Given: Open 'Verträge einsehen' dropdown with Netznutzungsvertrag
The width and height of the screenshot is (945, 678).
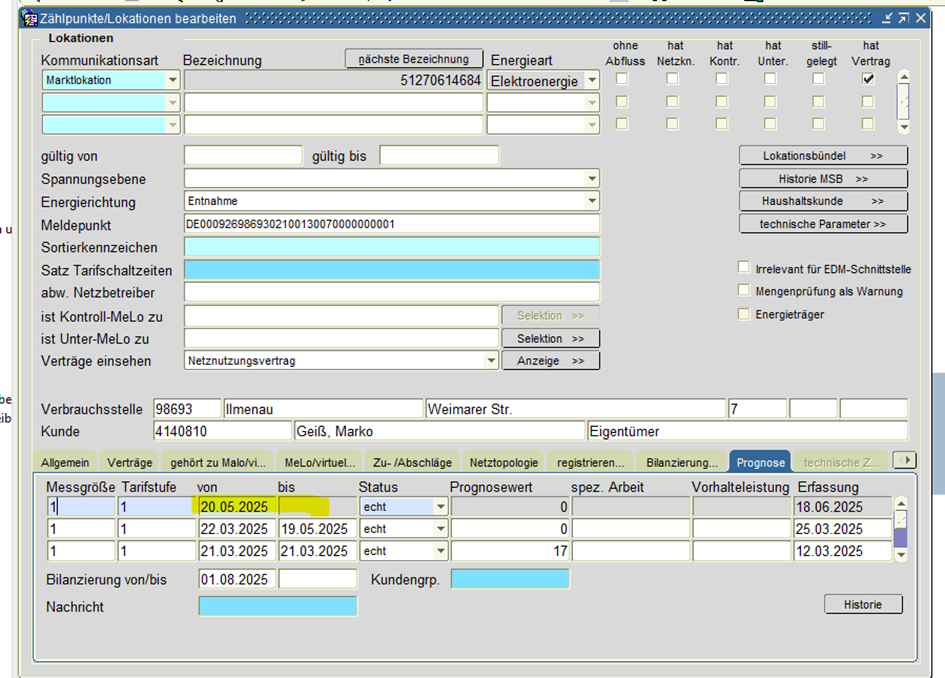Looking at the screenshot, I should coord(490,361).
